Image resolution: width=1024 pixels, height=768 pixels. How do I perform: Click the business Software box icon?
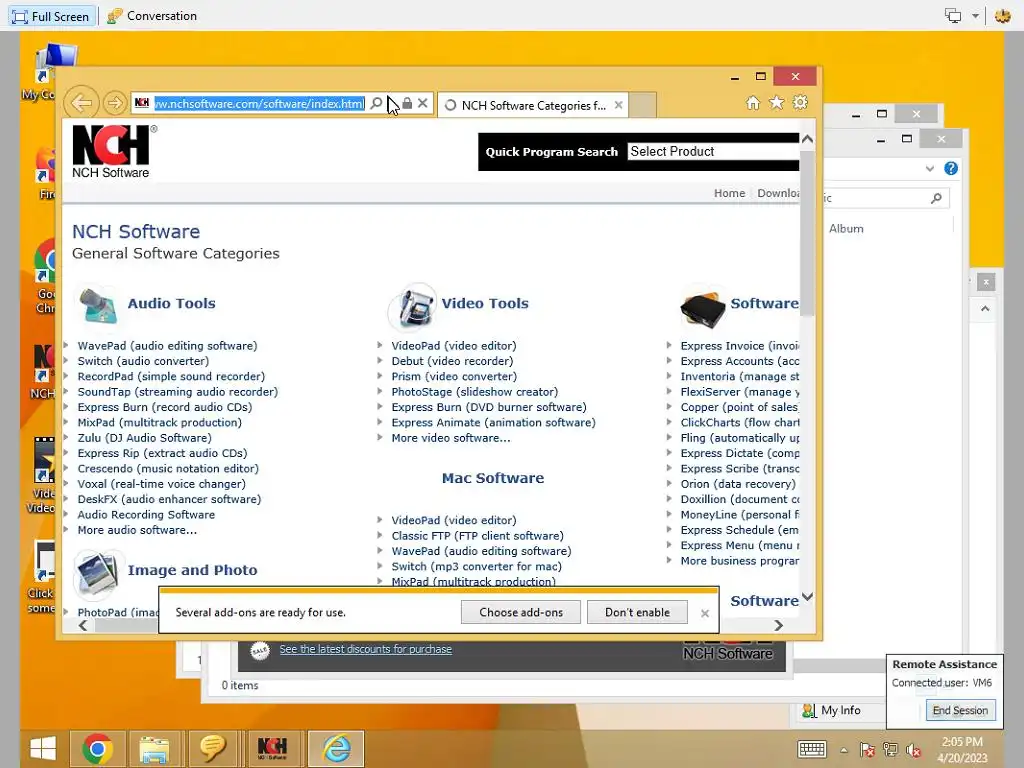coord(703,309)
